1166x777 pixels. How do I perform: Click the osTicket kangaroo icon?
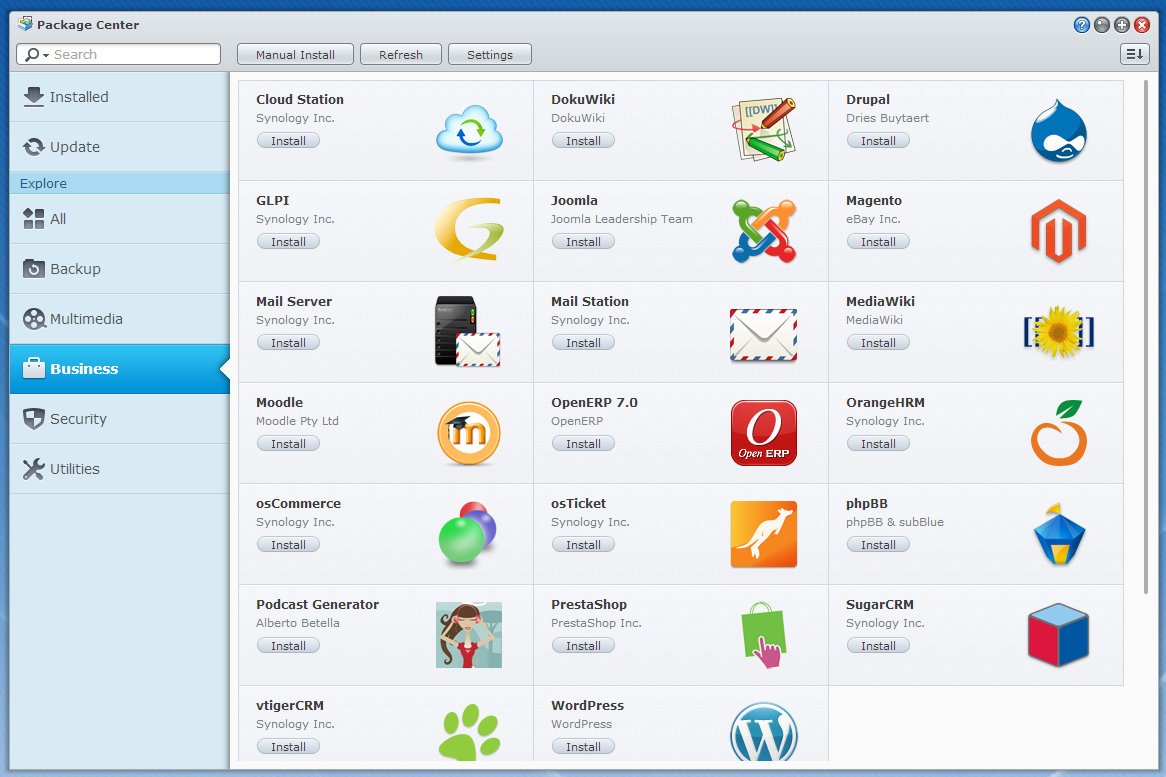coord(764,534)
